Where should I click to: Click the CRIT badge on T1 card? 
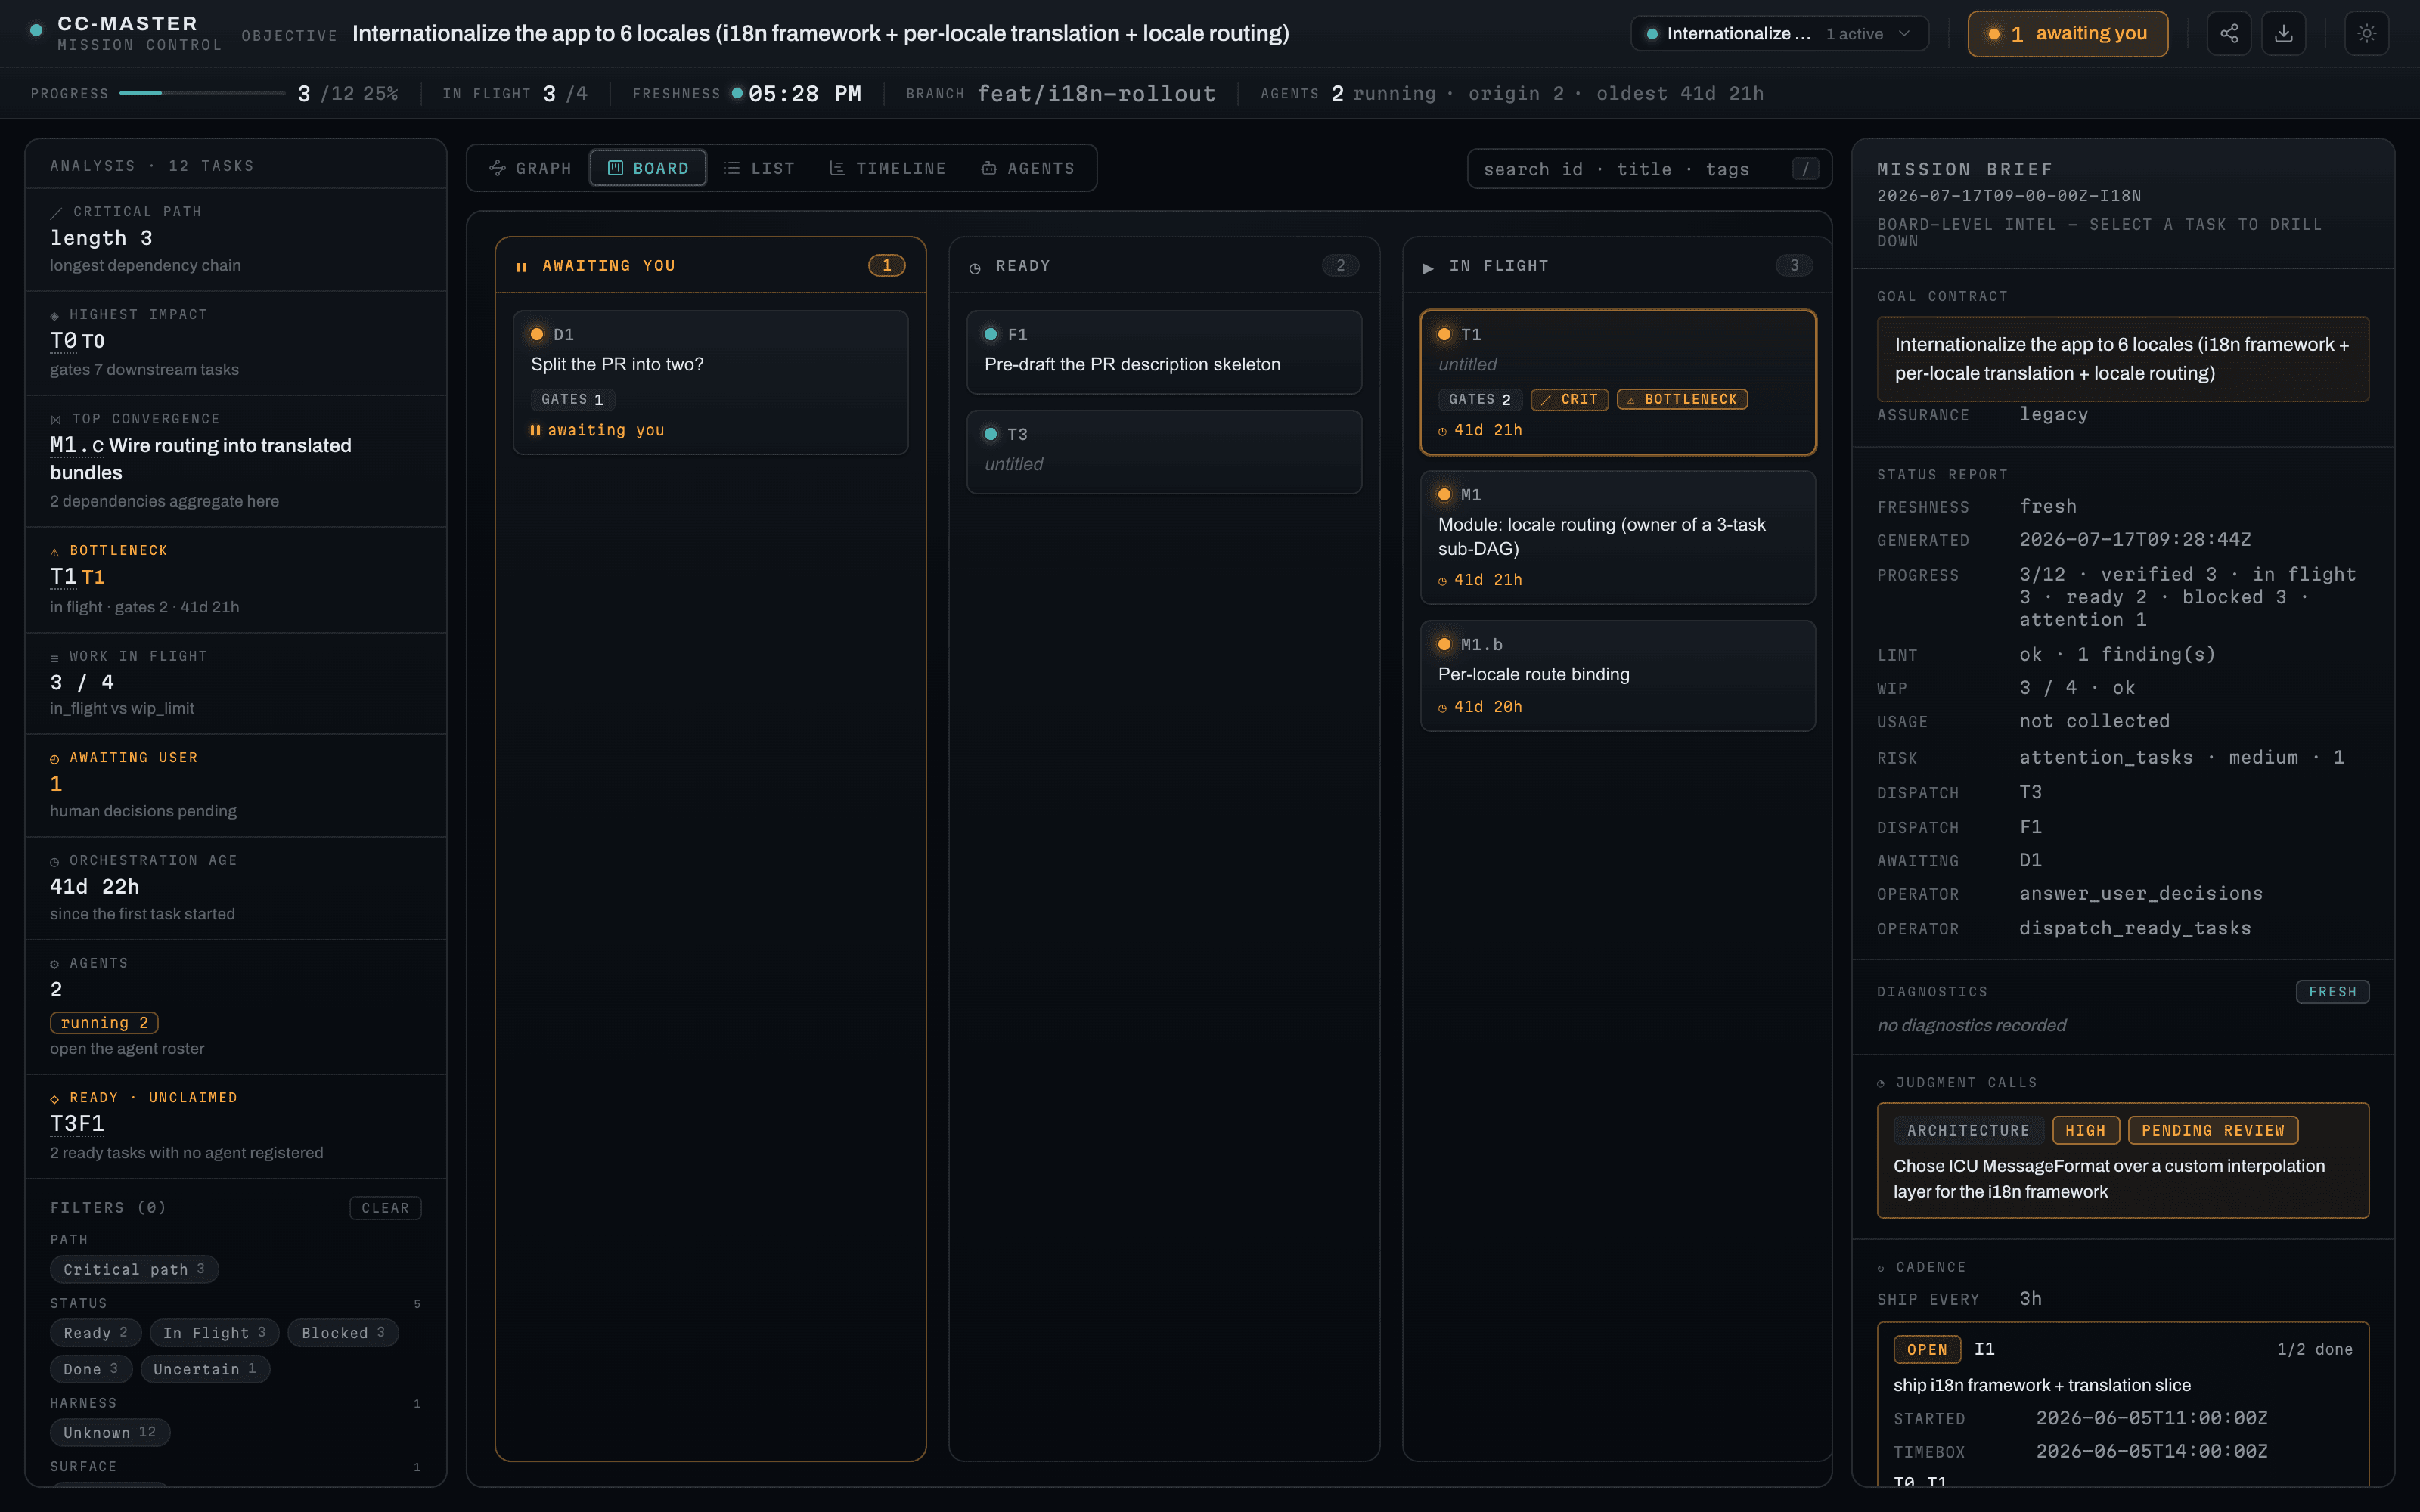tap(1569, 399)
